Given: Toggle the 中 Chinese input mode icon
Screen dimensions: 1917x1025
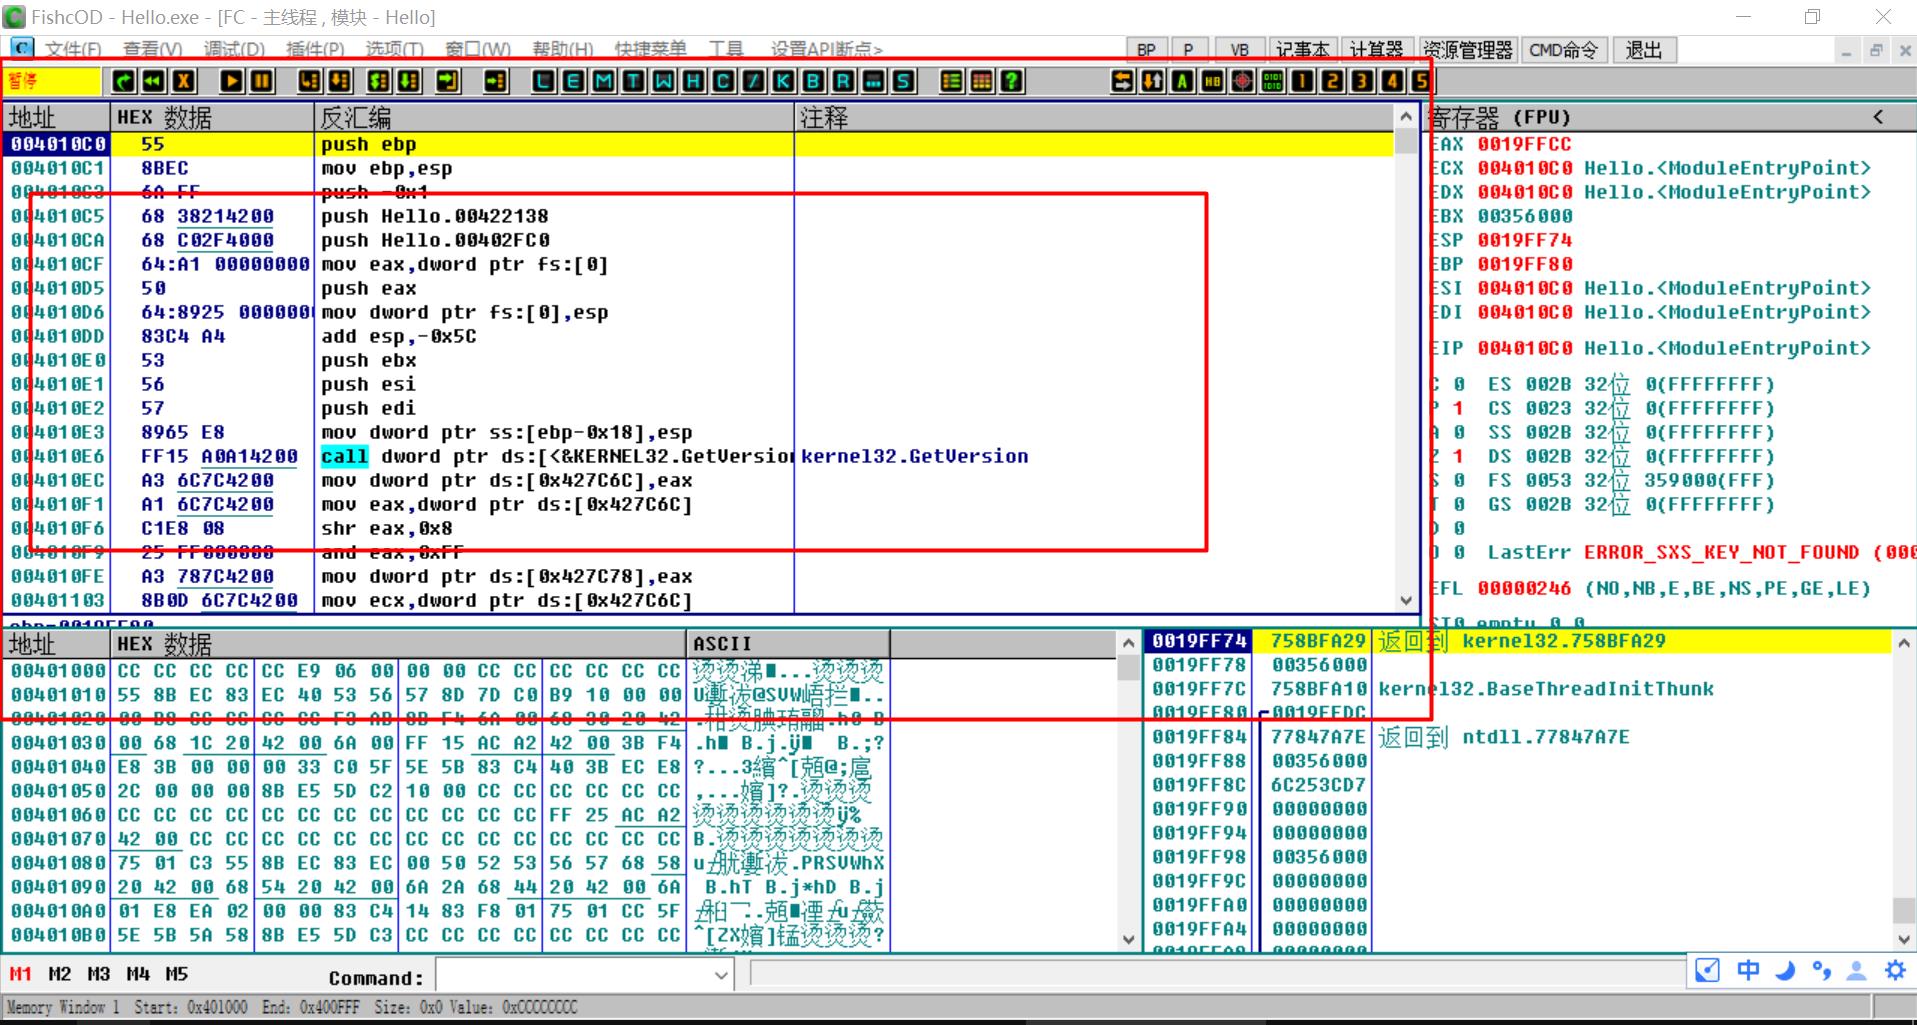Looking at the screenshot, I should click(1748, 970).
